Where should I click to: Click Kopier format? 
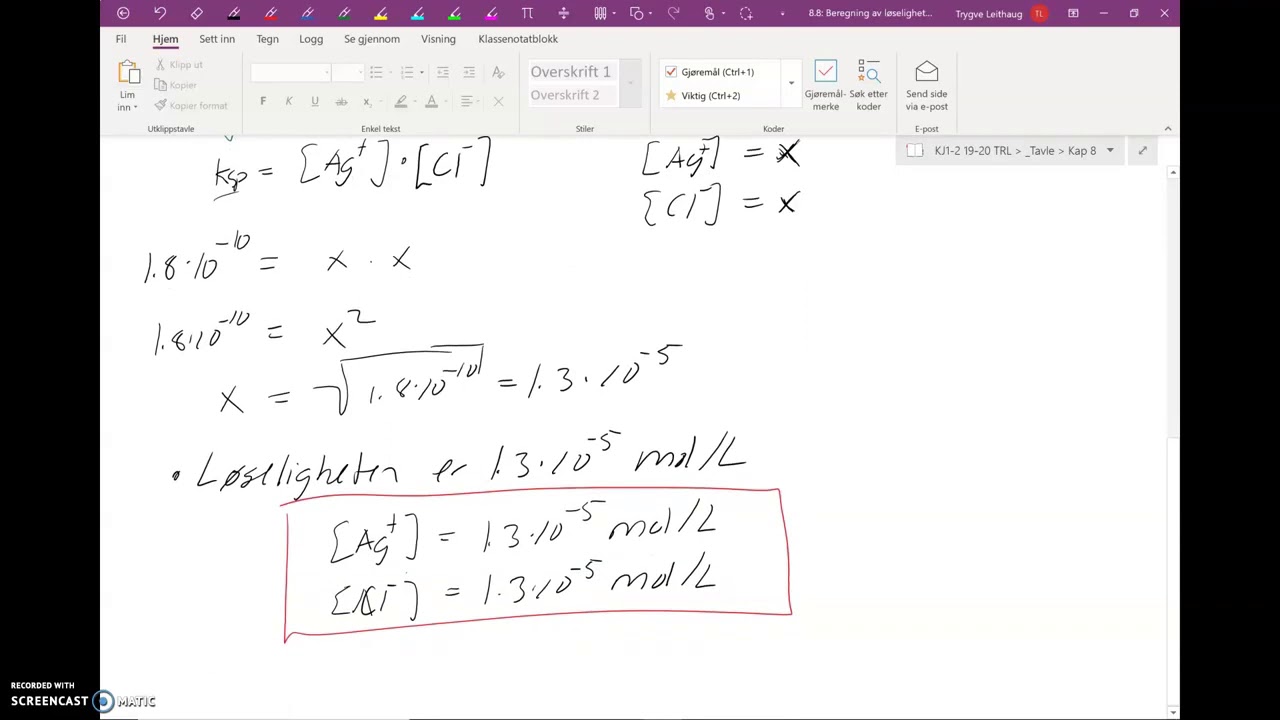coord(191,105)
